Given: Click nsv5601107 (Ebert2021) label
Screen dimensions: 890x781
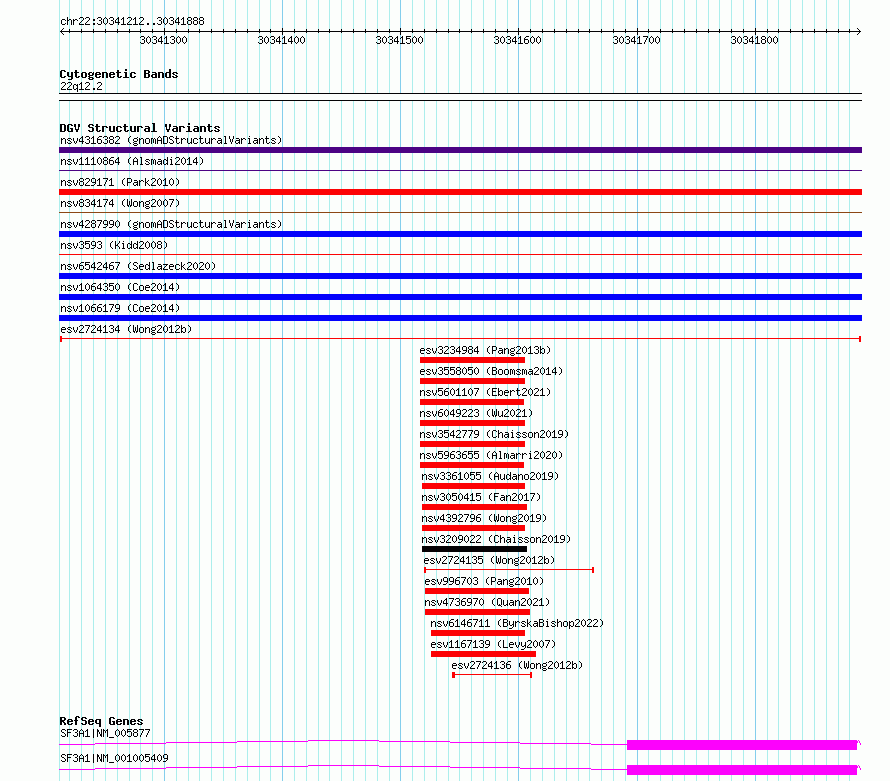Looking at the screenshot, I should [485, 392].
